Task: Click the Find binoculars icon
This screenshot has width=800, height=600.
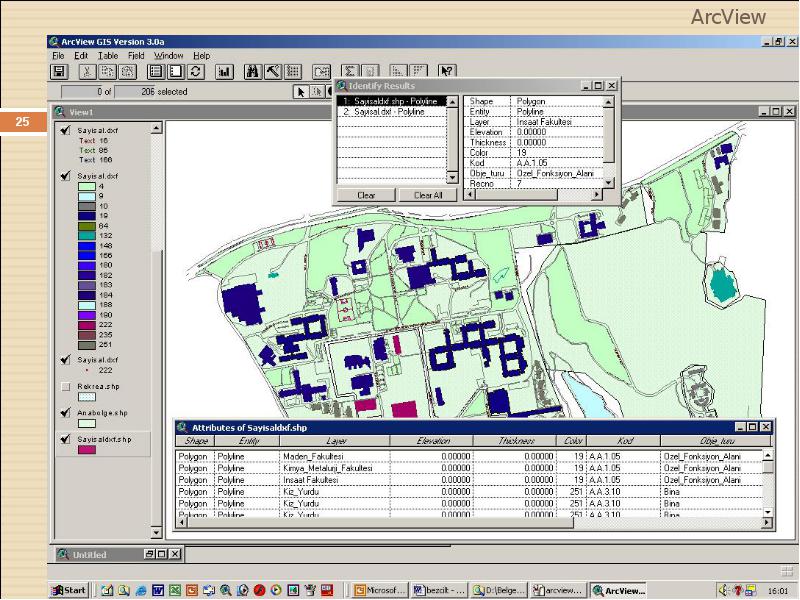Action: pos(252,72)
